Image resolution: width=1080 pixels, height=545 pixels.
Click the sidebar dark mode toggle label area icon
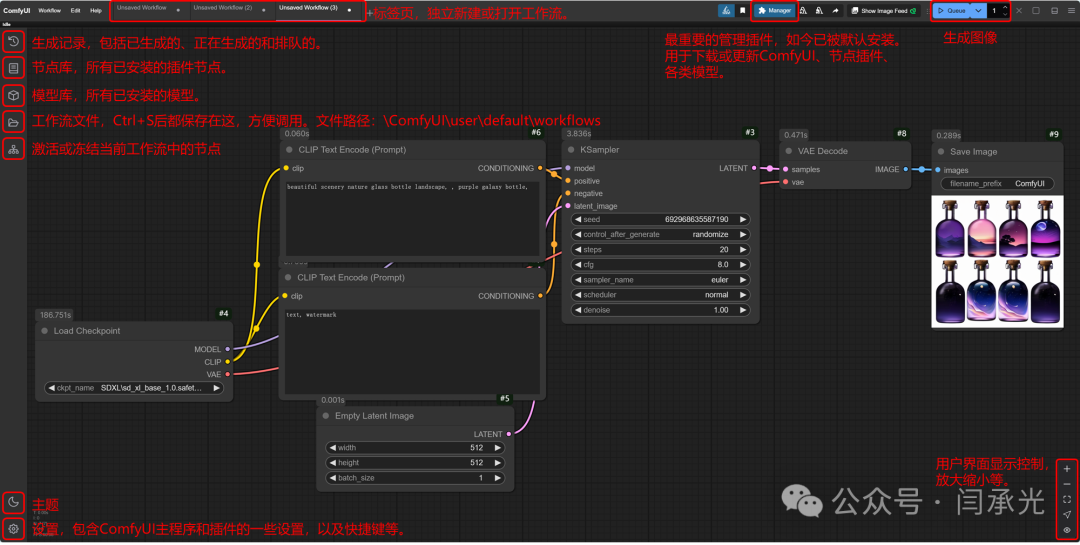pyautogui.click(x=13, y=502)
